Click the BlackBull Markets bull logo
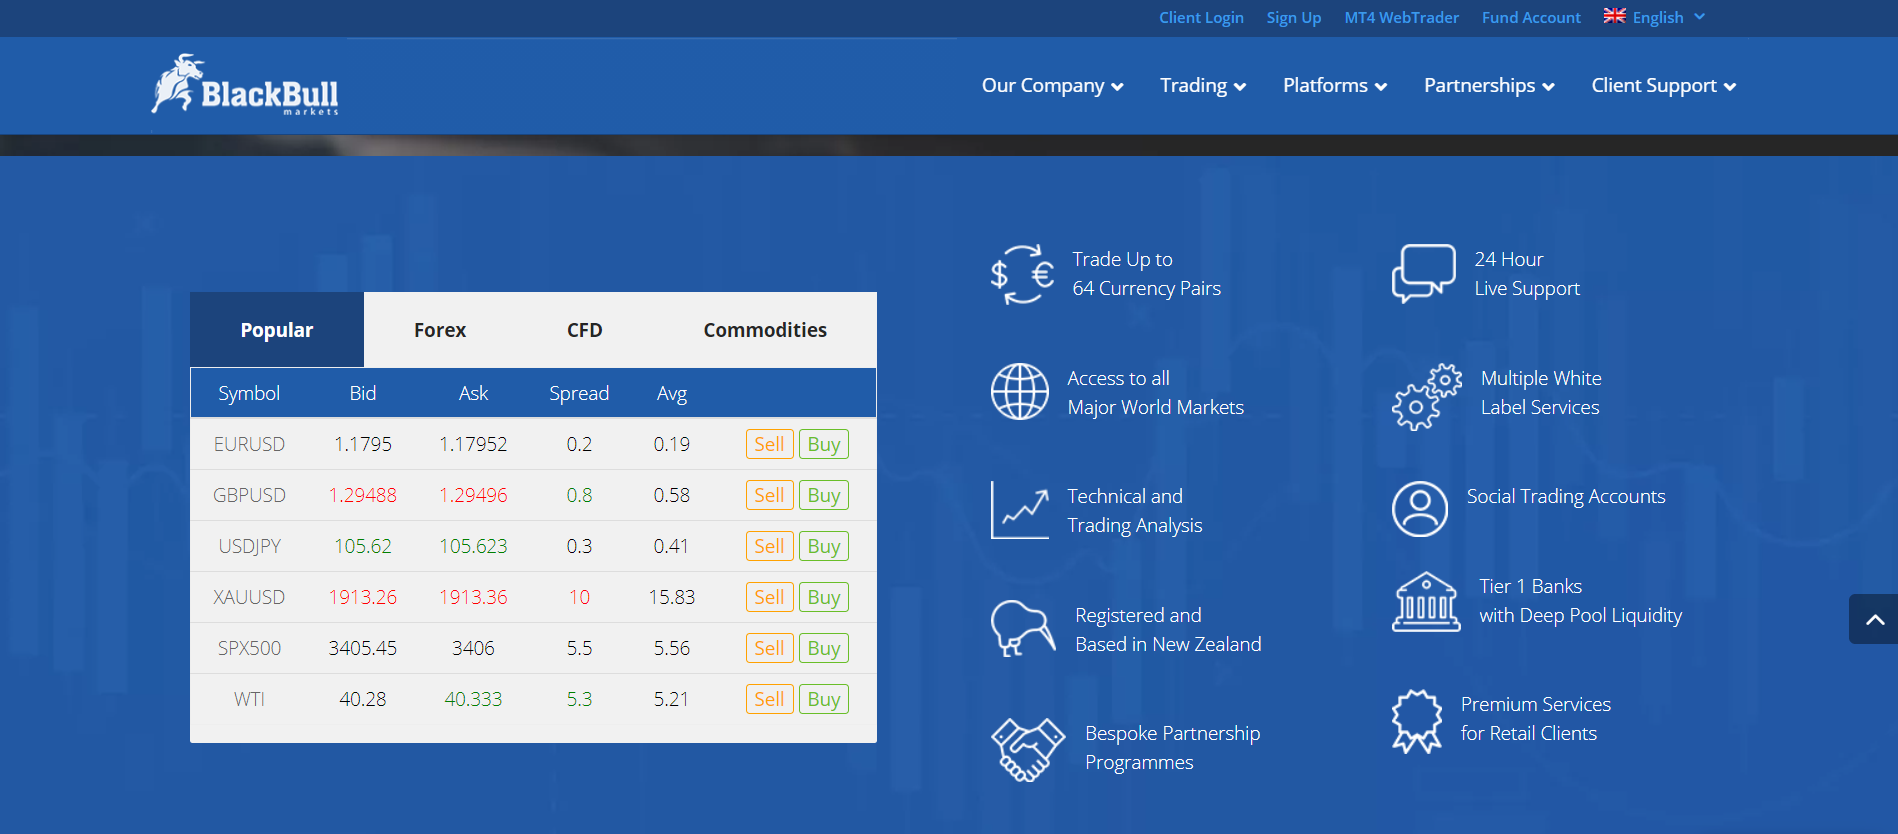Screen dimensions: 1898x834 (245, 86)
